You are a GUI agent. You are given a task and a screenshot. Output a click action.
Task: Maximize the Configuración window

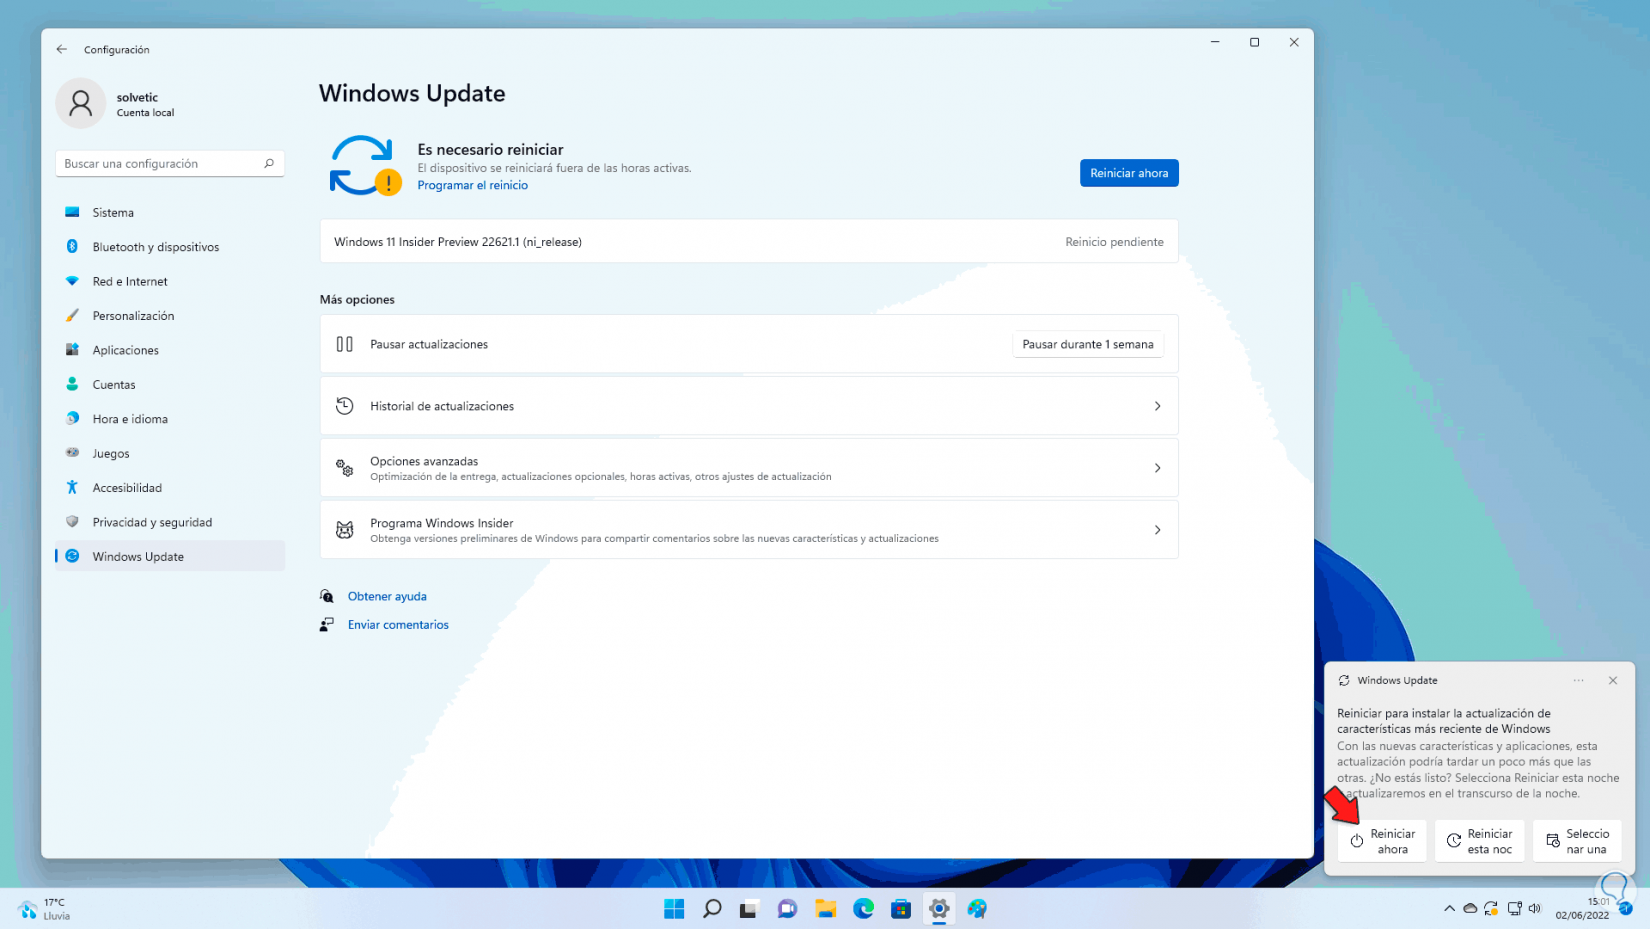[1254, 42]
